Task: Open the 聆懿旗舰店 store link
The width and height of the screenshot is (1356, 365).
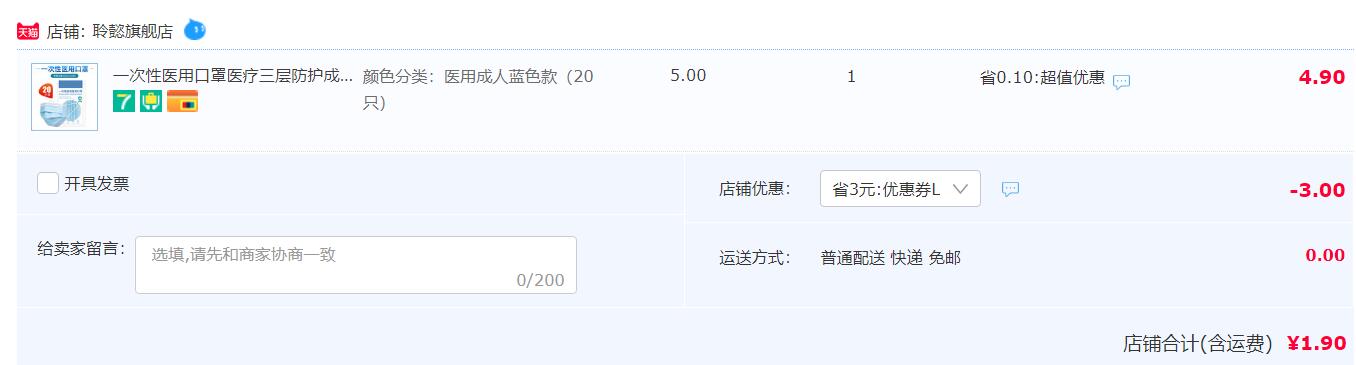Action: pos(139,31)
